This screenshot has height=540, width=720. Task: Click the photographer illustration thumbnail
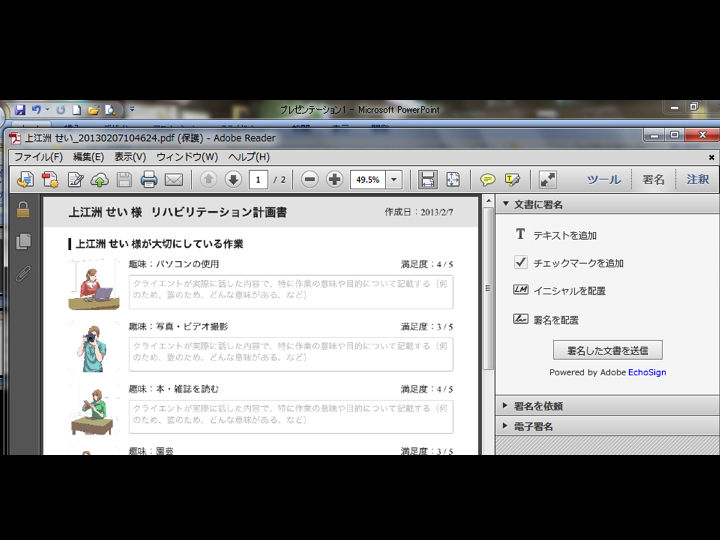click(x=94, y=347)
